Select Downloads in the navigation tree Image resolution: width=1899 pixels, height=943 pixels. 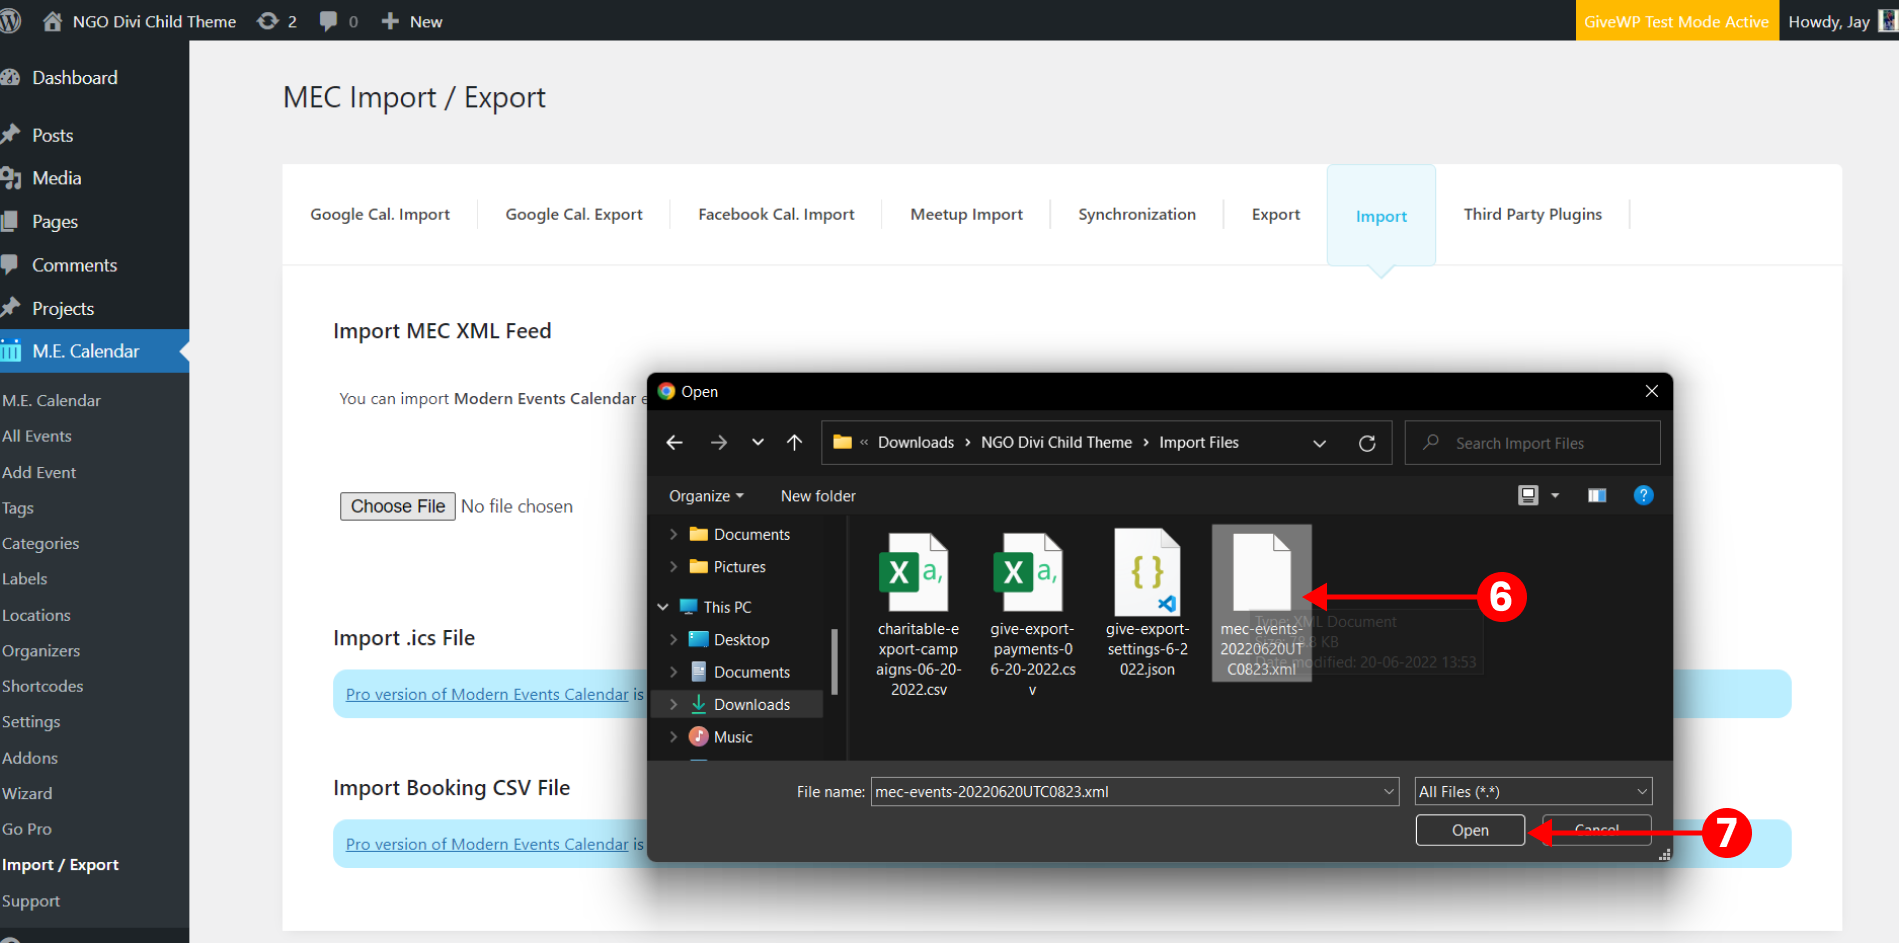752,705
